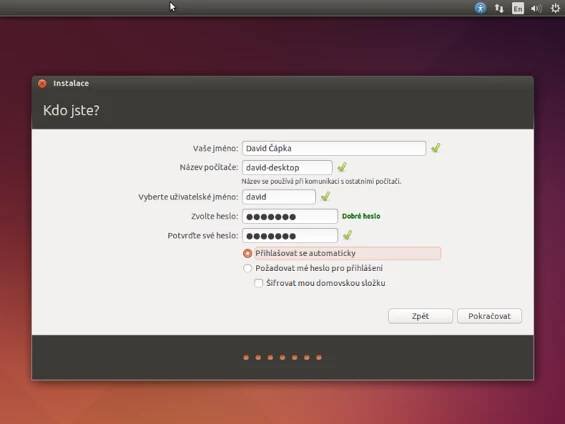Open the accessibility menu icon
This screenshot has width=565, height=424.
click(480, 8)
